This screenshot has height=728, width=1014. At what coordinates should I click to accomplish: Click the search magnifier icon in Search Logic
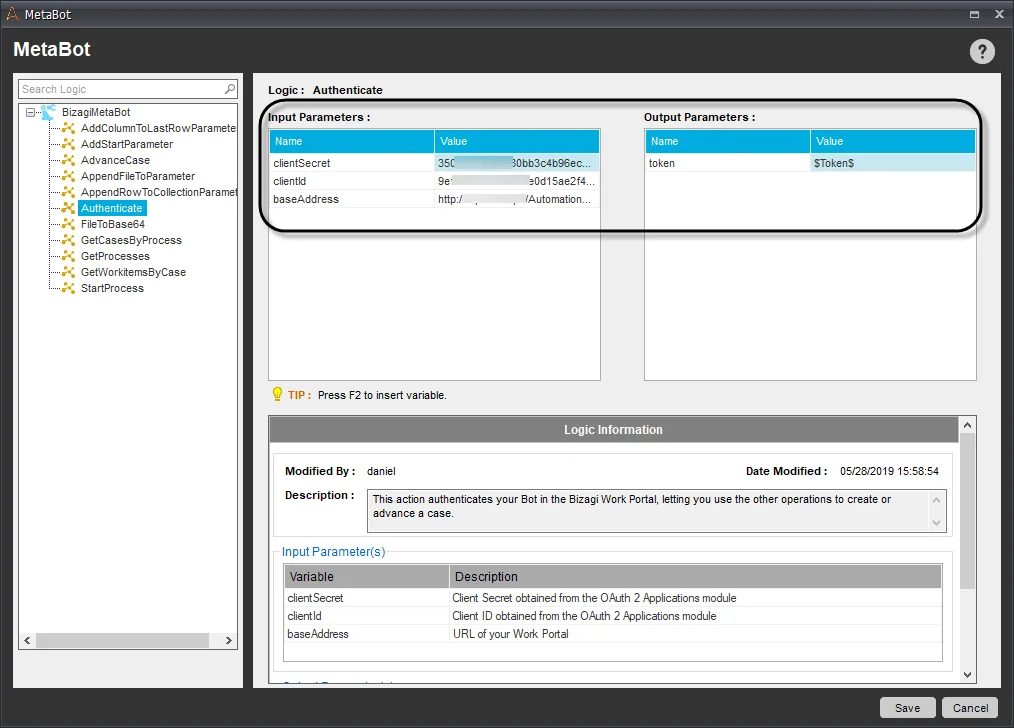(230, 89)
